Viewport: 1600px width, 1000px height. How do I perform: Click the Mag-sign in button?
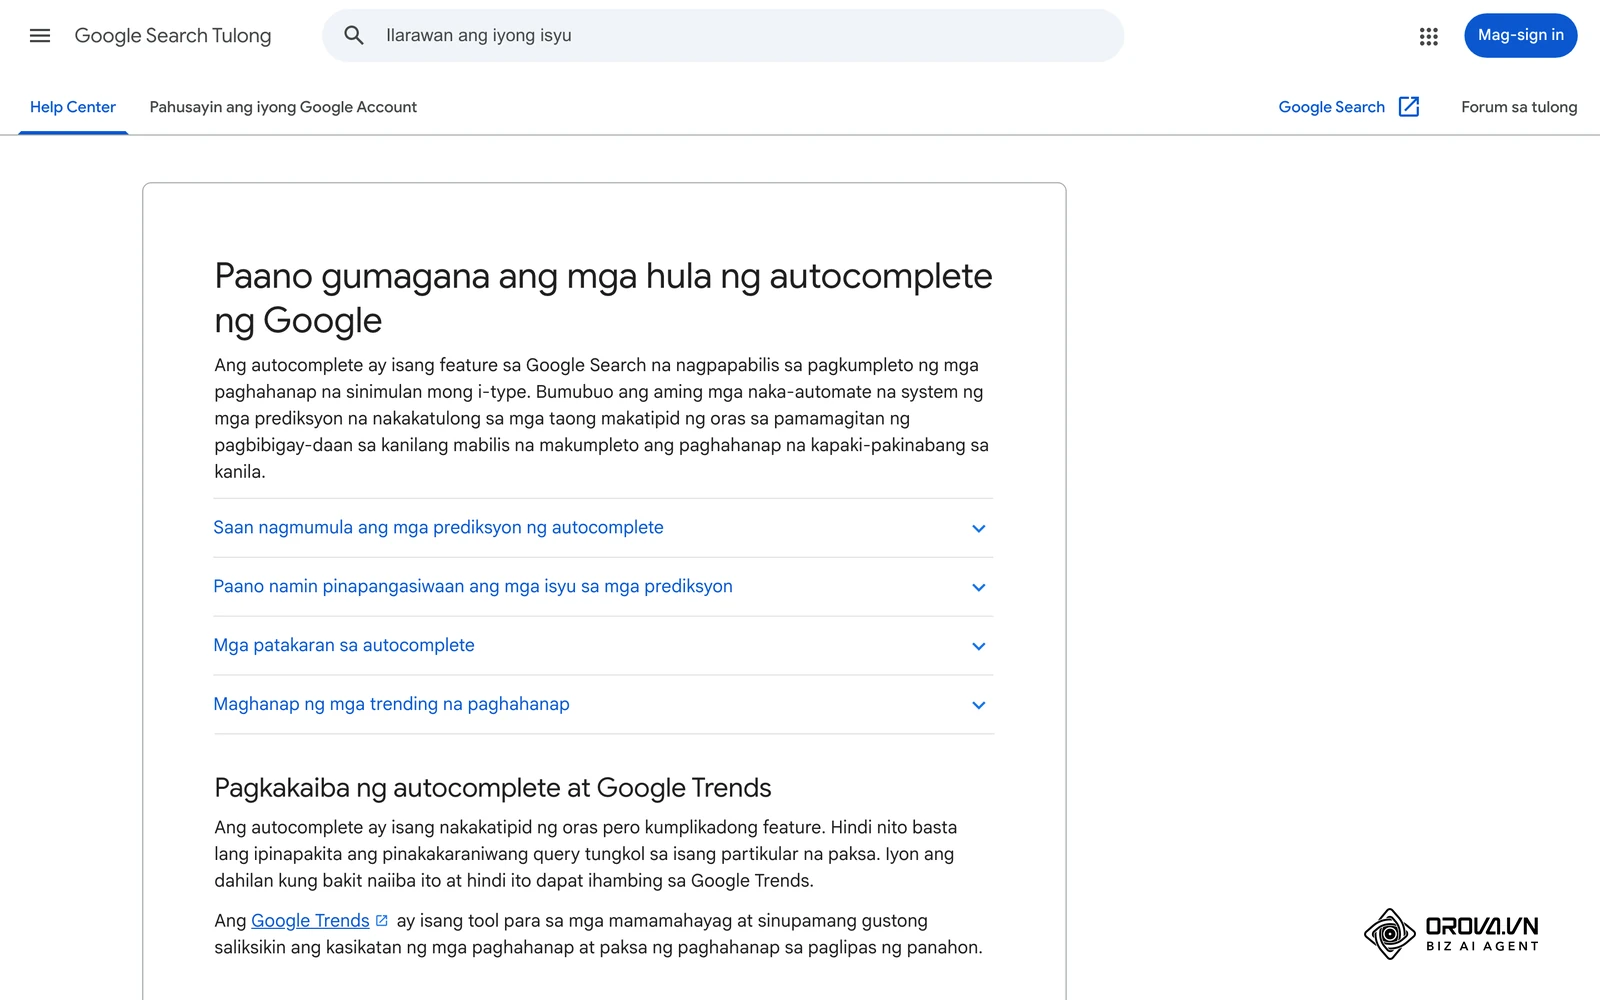point(1520,36)
